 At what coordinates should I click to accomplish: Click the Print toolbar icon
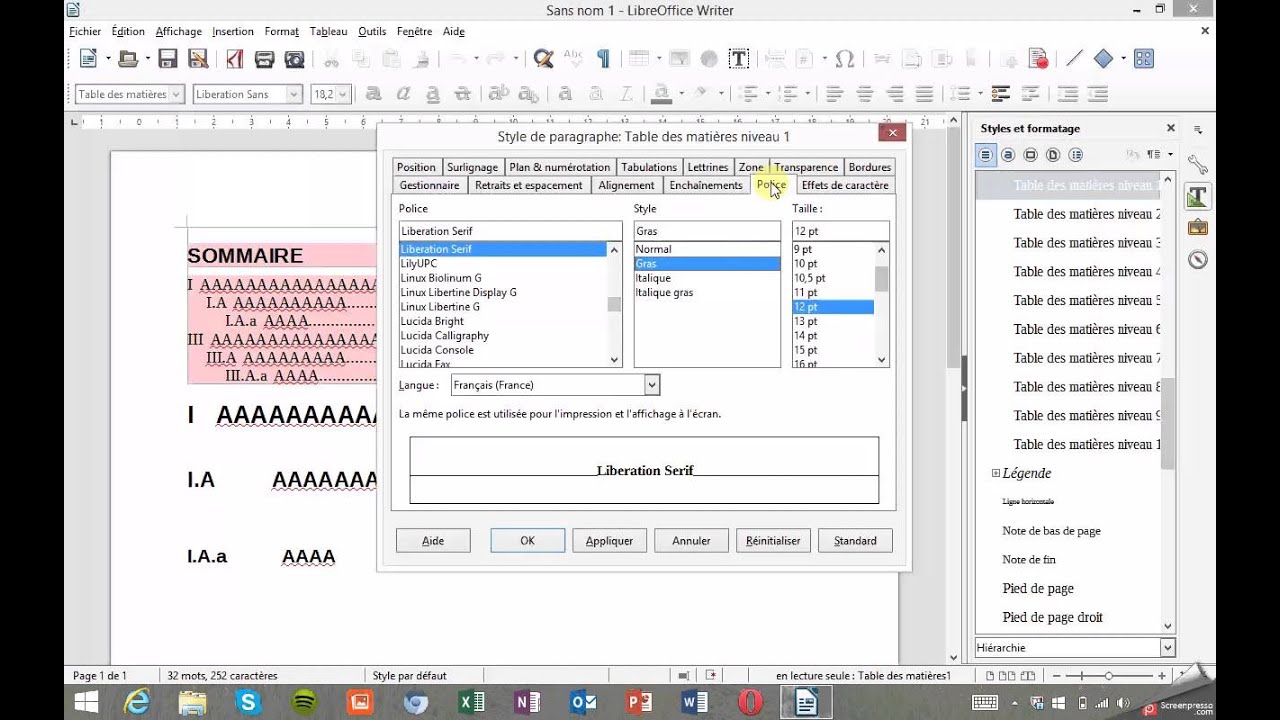(264, 59)
